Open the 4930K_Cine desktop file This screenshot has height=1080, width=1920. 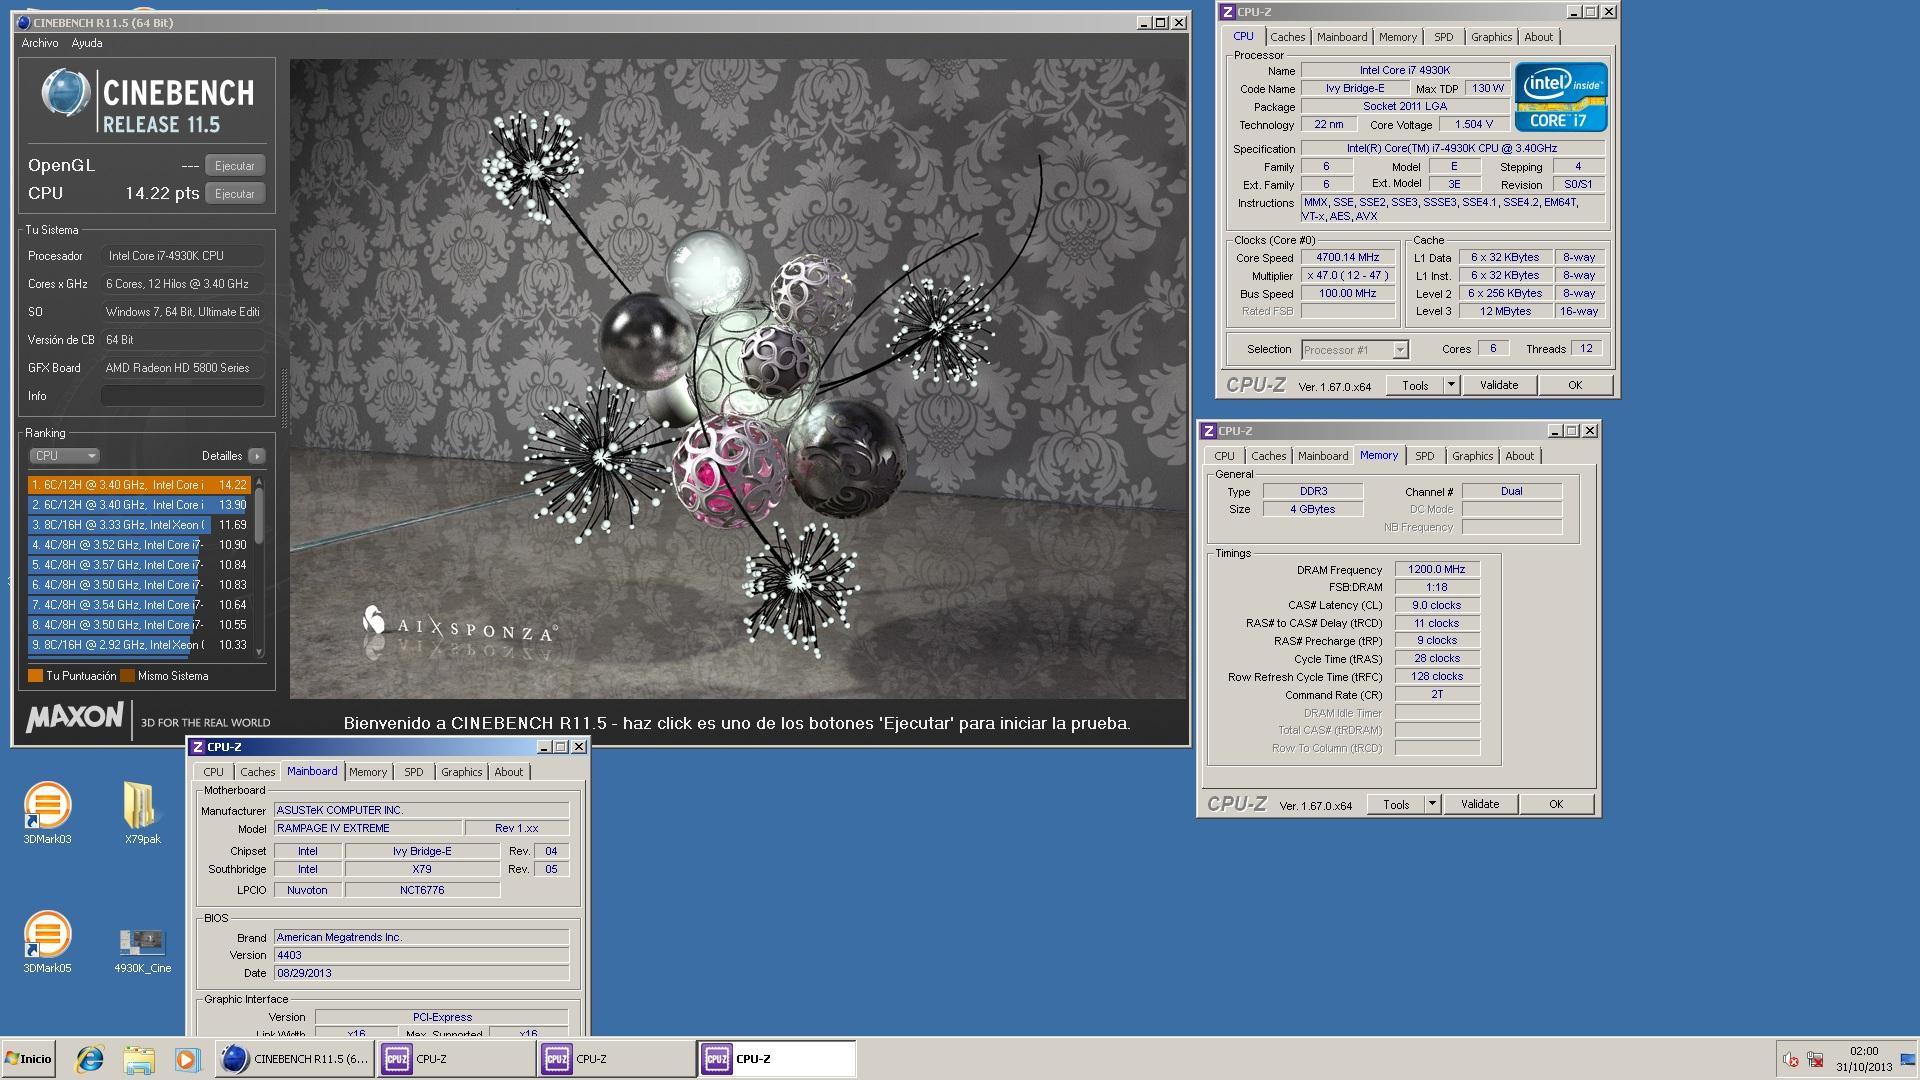(x=142, y=950)
